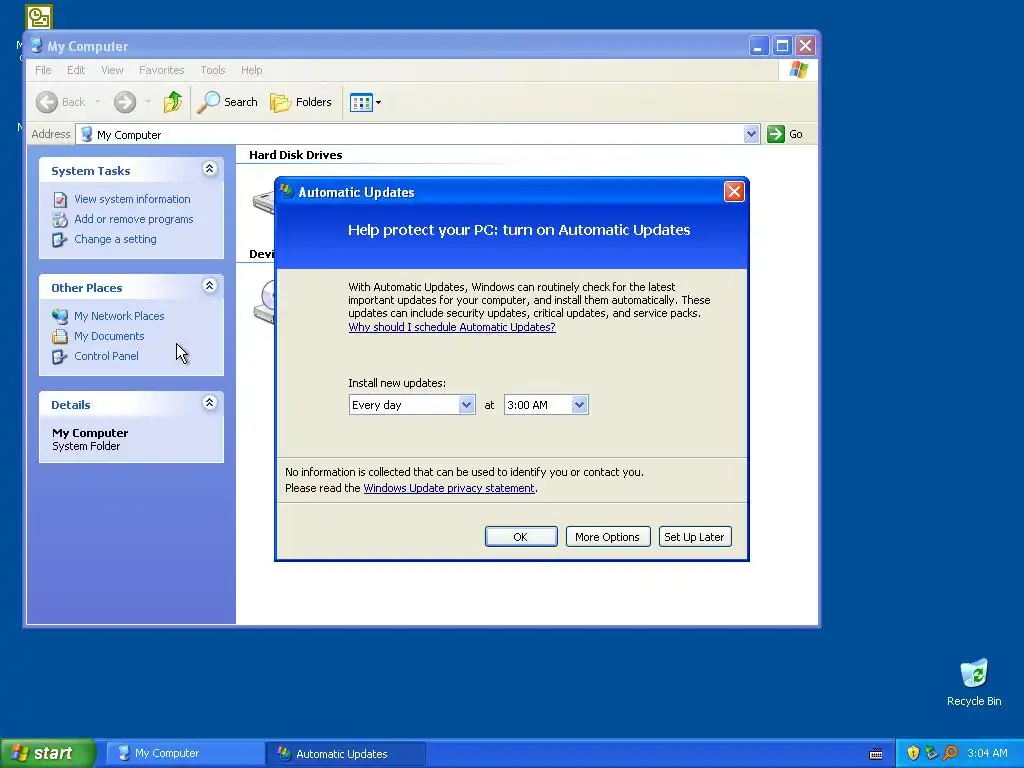Screen dimensions: 1024x768
Task: Click the hard disk drive icon in My Computer
Action: pyautogui.click(x=263, y=201)
